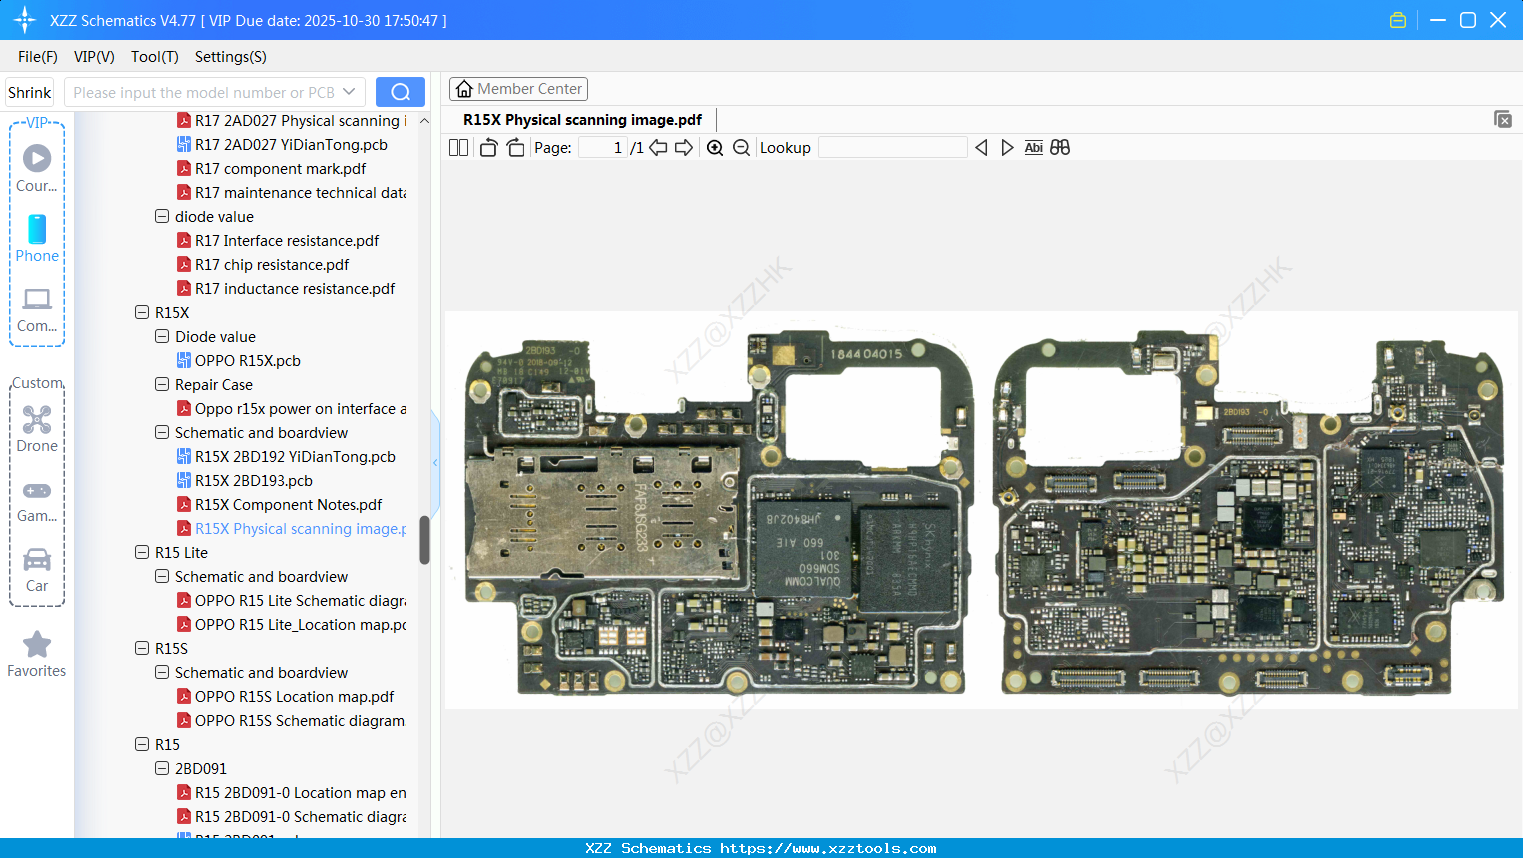Viewport: 1523px width, 858px height.
Task: Collapse the R15S node
Action: pyautogui.click(x=142, y=648)
